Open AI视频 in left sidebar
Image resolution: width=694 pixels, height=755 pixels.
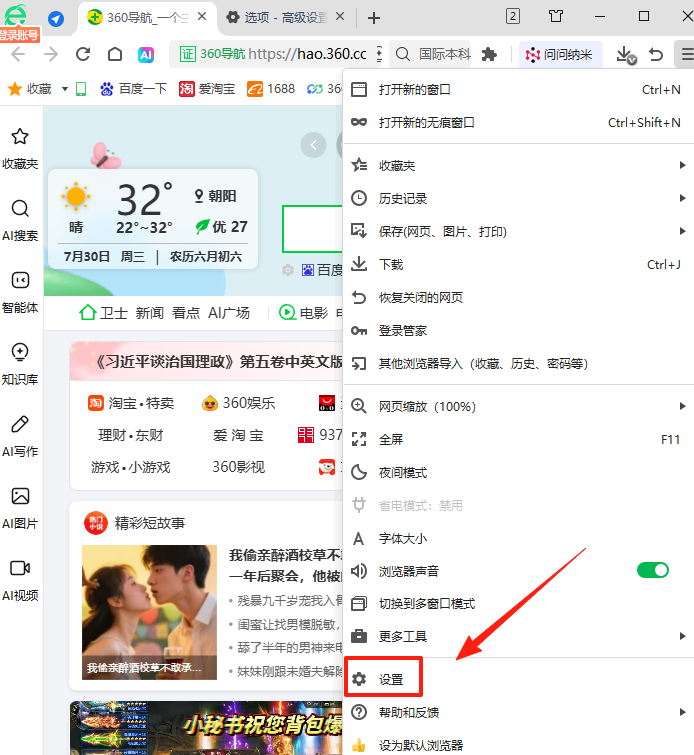(x=20, y=580)
